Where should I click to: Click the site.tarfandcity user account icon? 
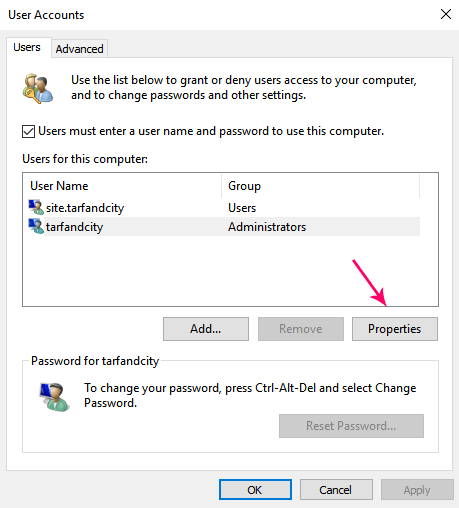(36, 207)
